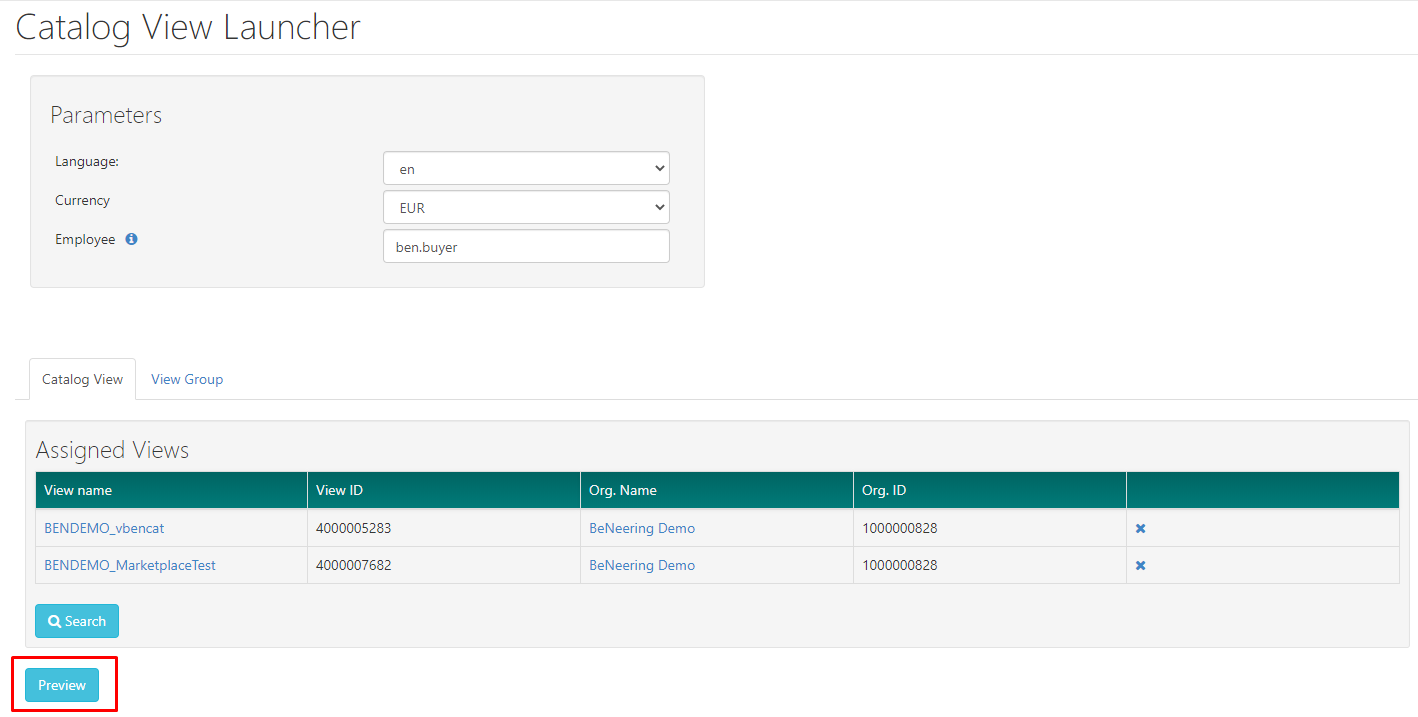Click the Employee info icon
The width and height of the screenshot is (1418, 717).
tap(131, 240)
